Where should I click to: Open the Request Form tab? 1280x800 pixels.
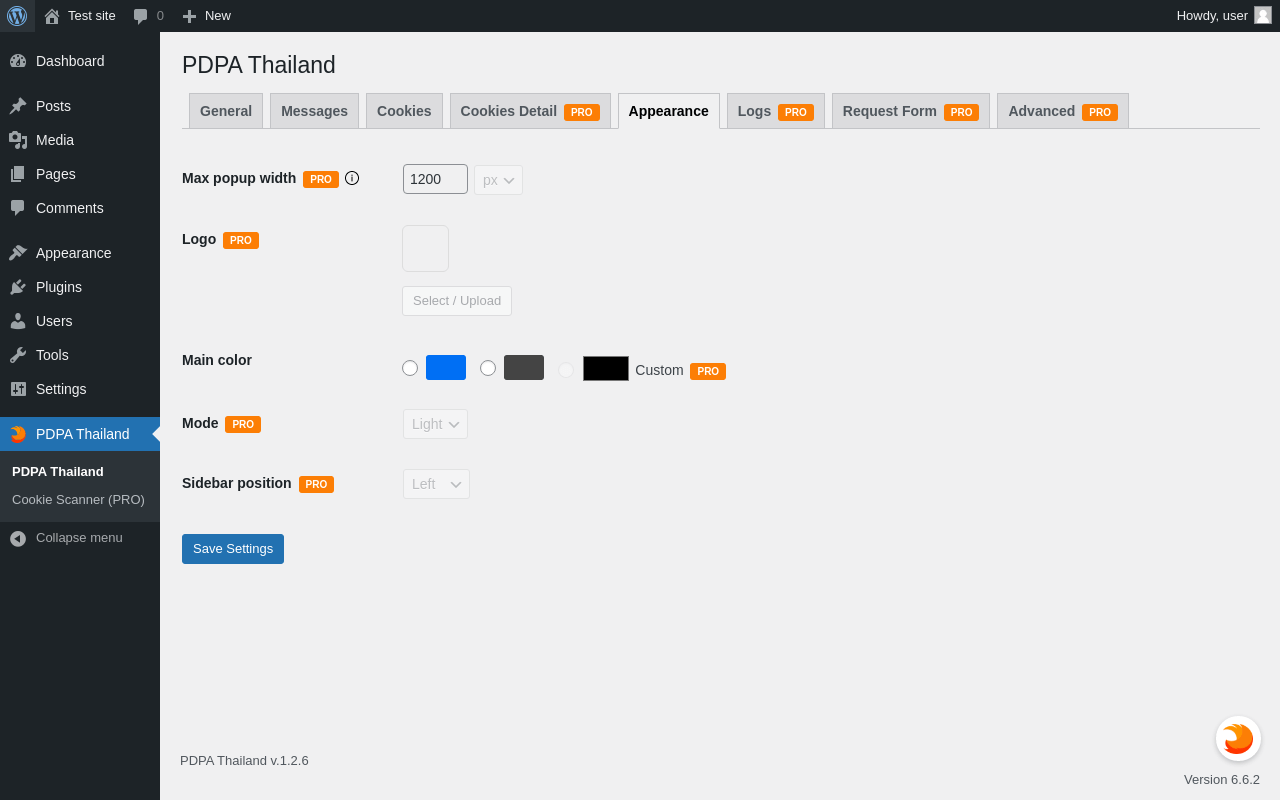(911, 111)
